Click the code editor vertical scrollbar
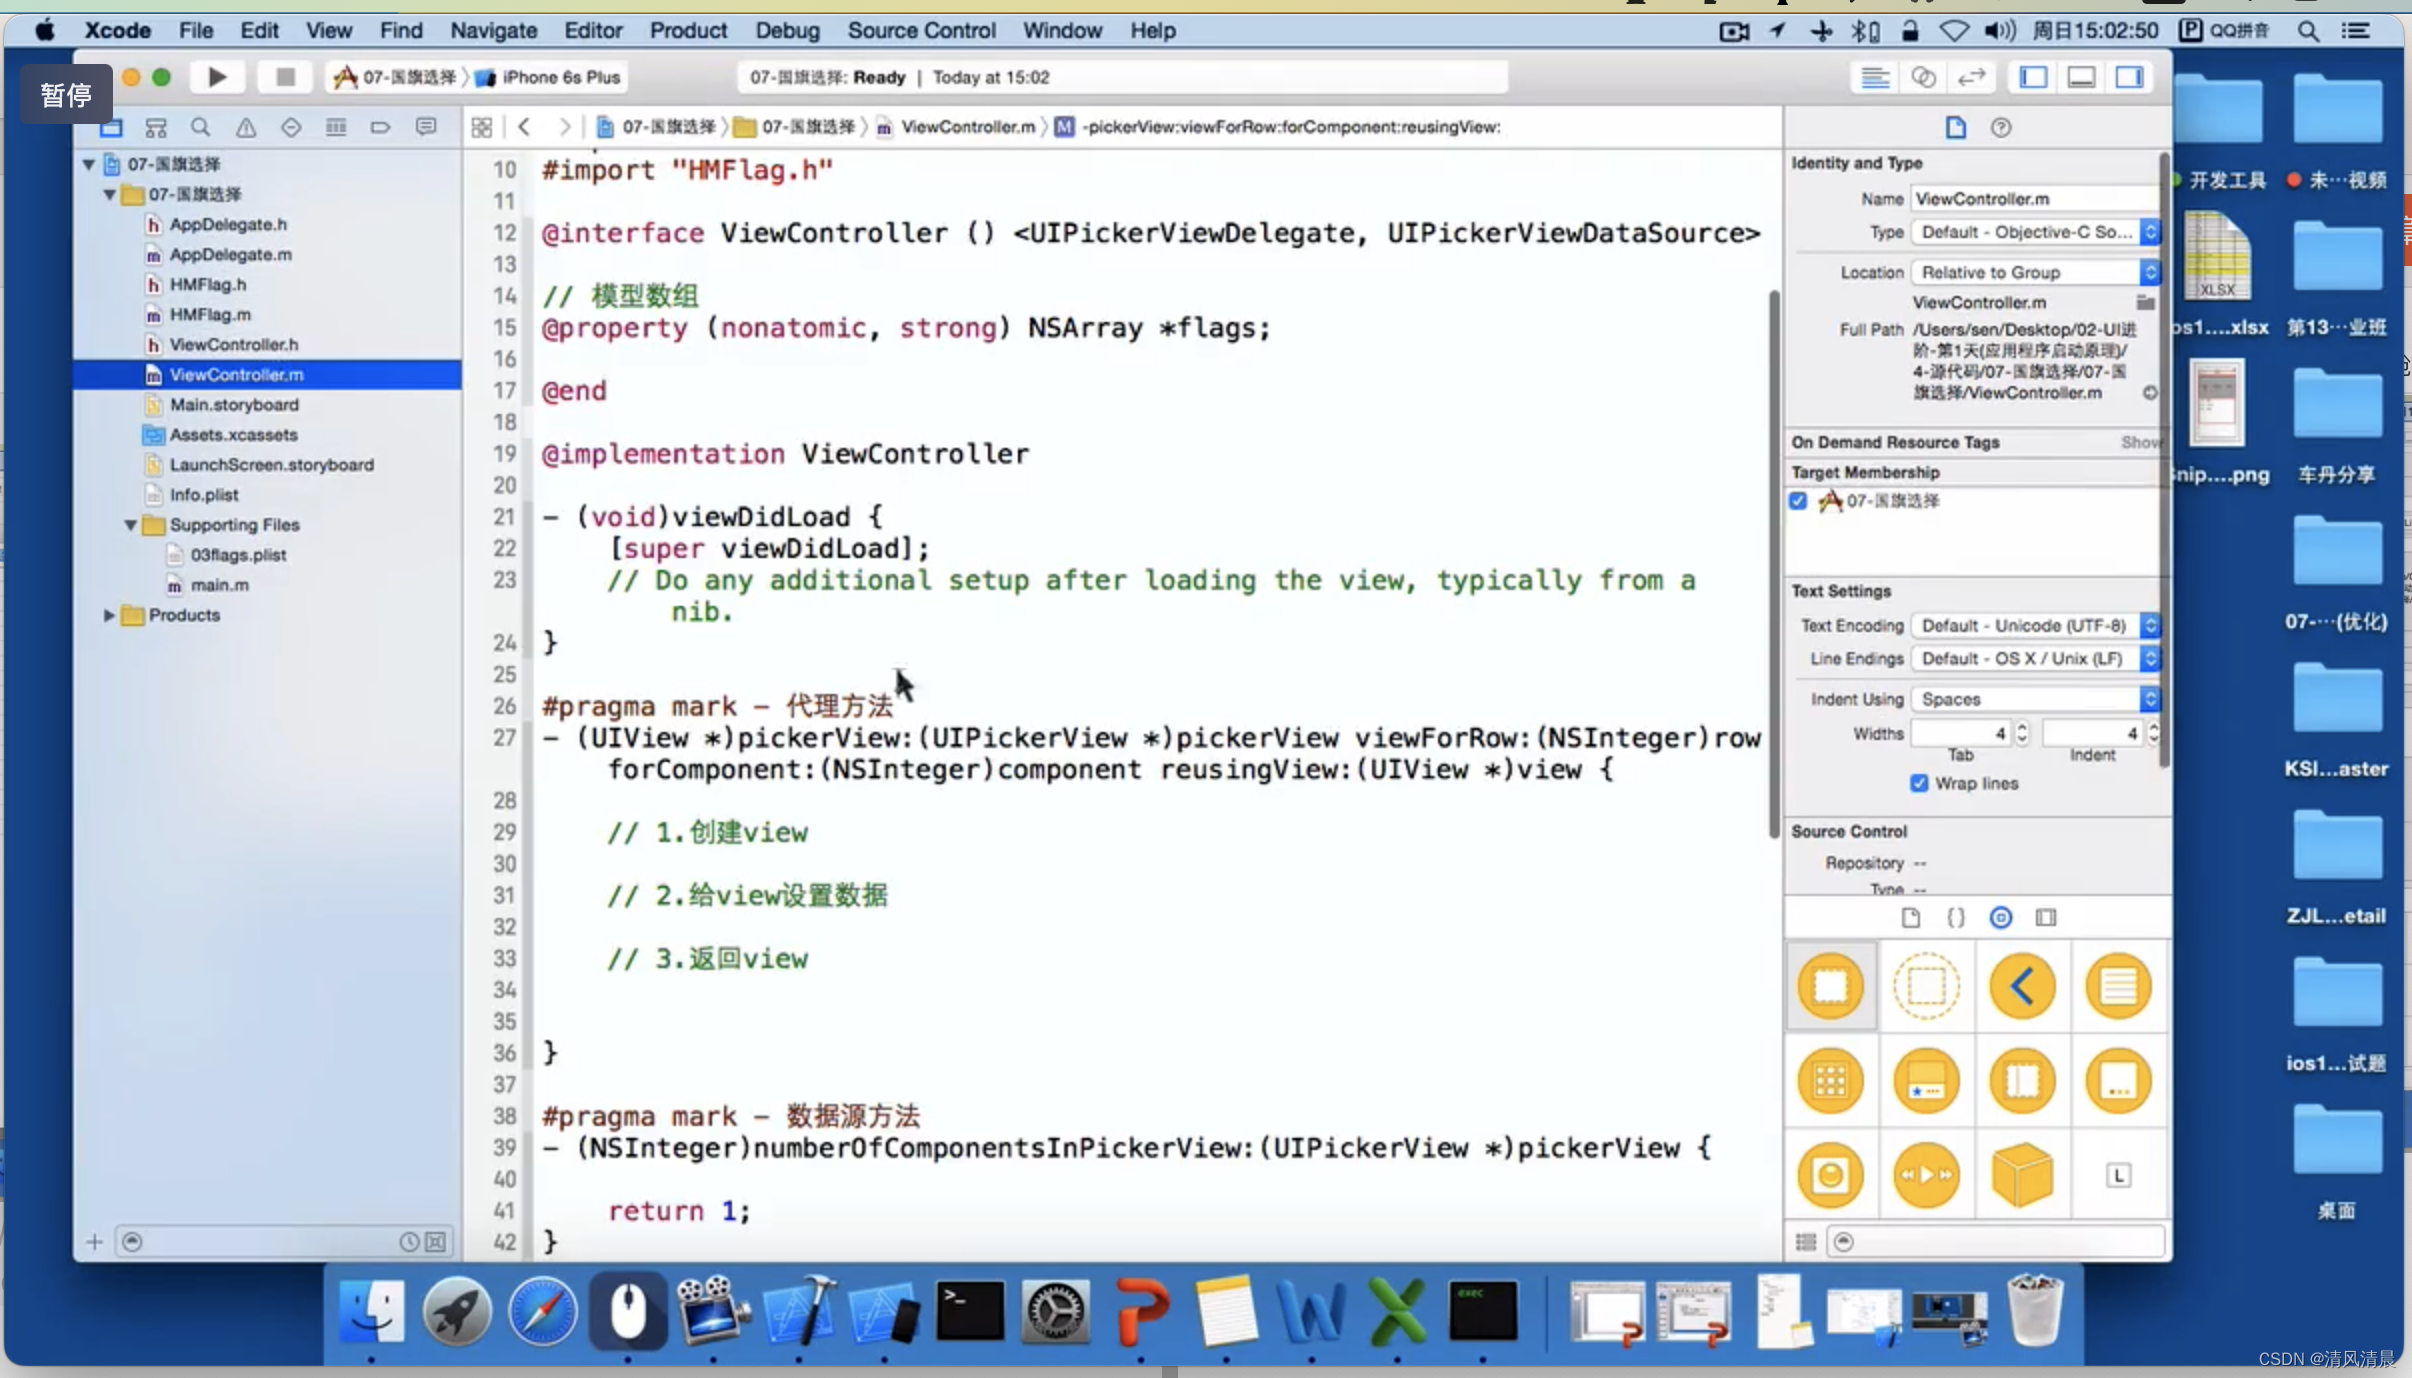 point(1774,565)
